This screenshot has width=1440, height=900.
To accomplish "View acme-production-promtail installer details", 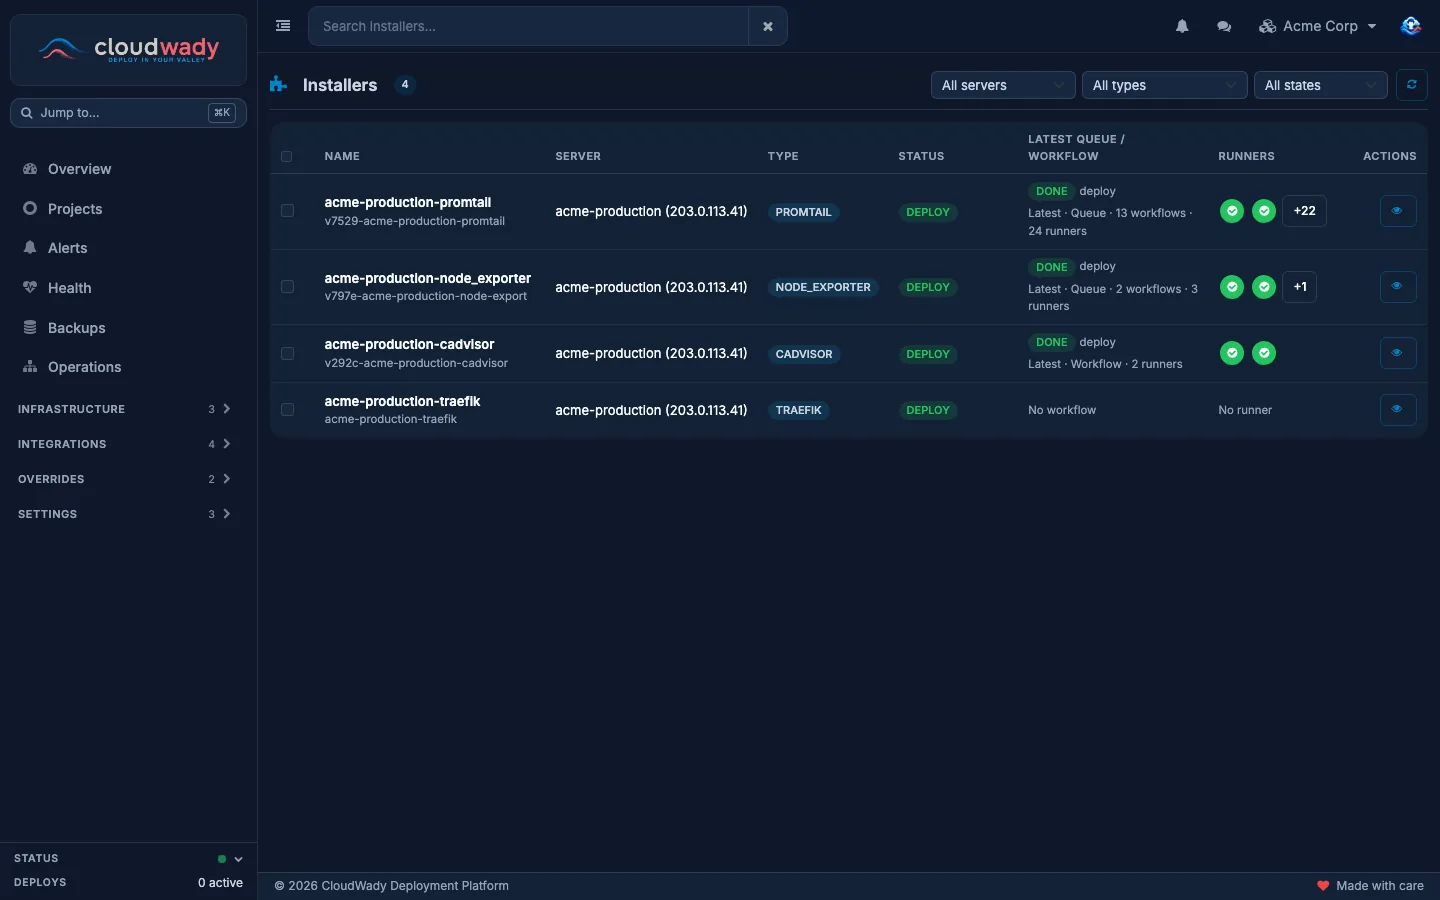I will point(1397,211).
